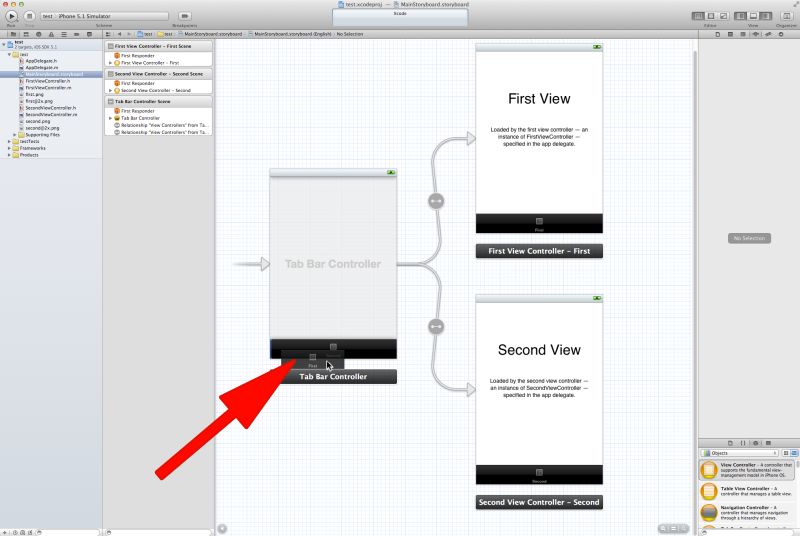800x536 pixels.
Task: Run the project with the Run button
Action: coord(11,16)
